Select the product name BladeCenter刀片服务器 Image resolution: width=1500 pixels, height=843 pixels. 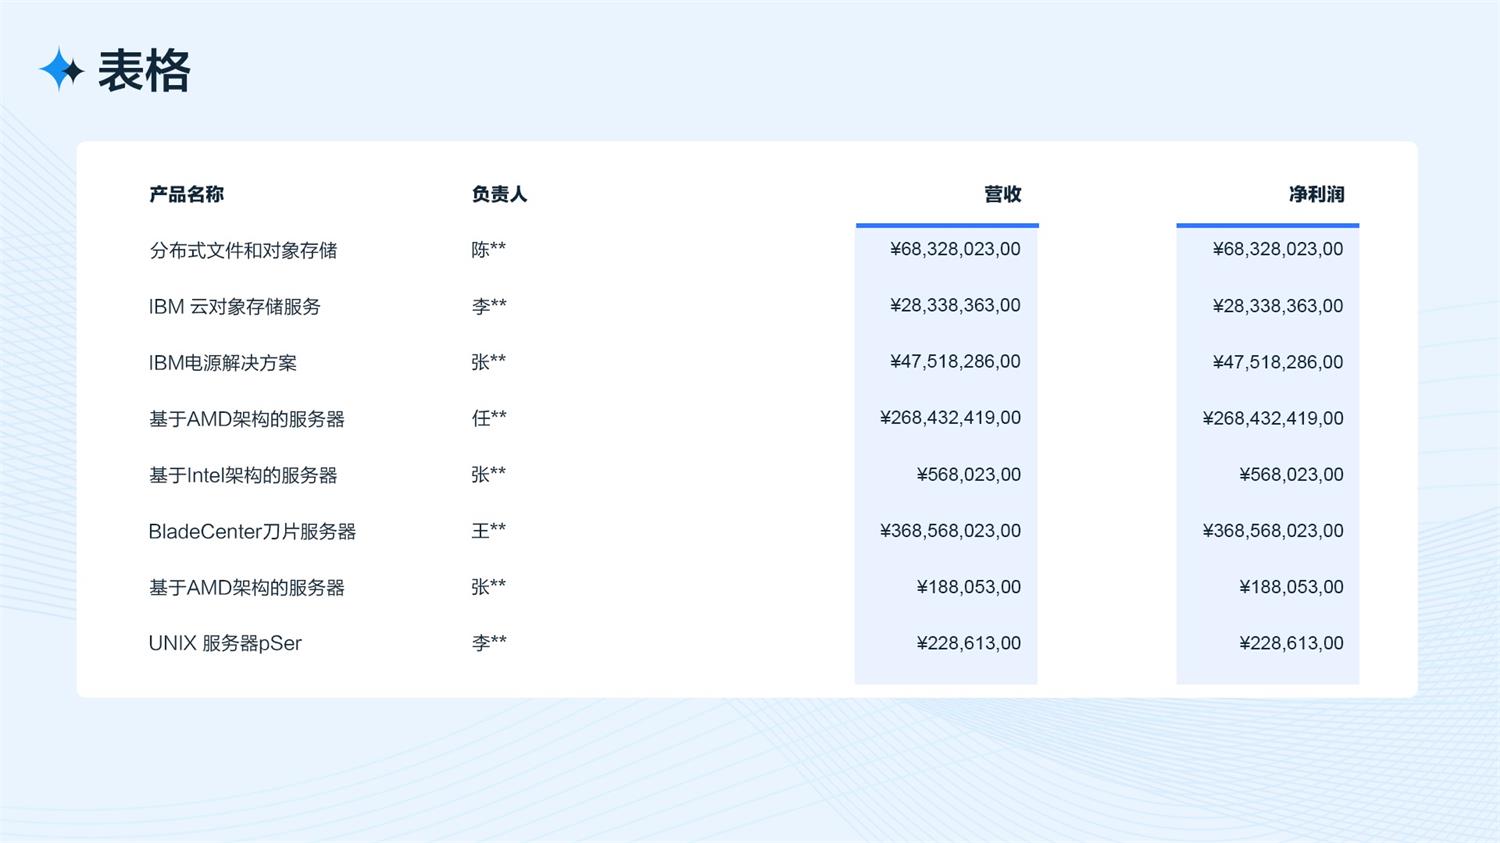(252, 531)
